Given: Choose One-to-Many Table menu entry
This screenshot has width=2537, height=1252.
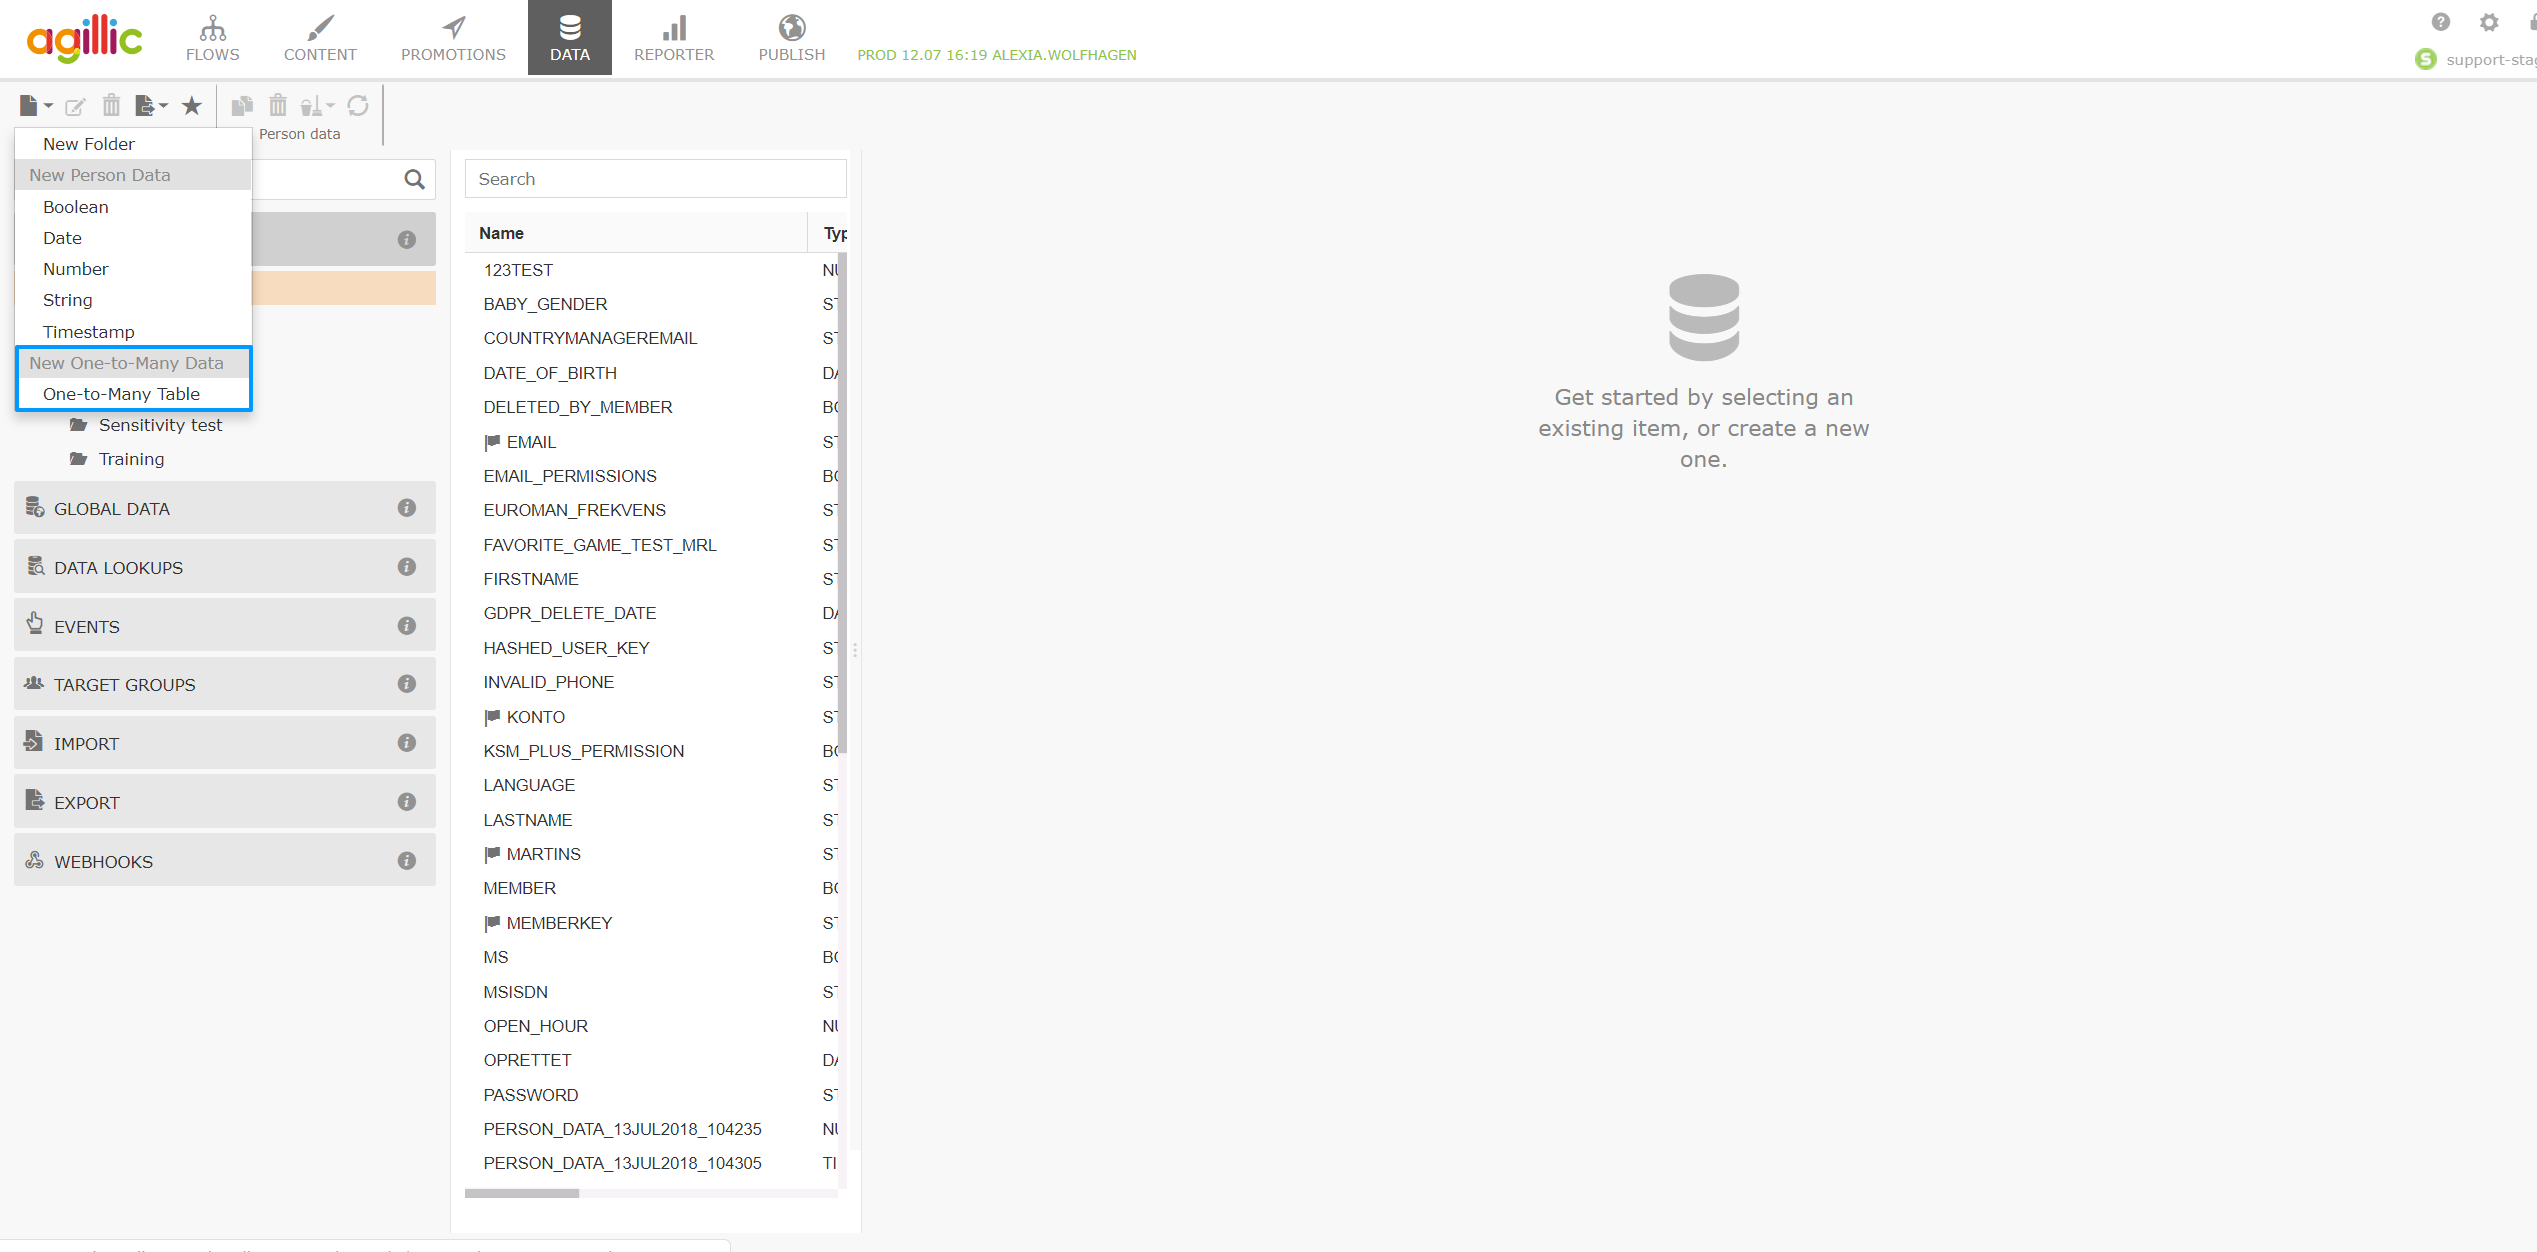Looking at the screenshot, I should (x=121, y=394).
